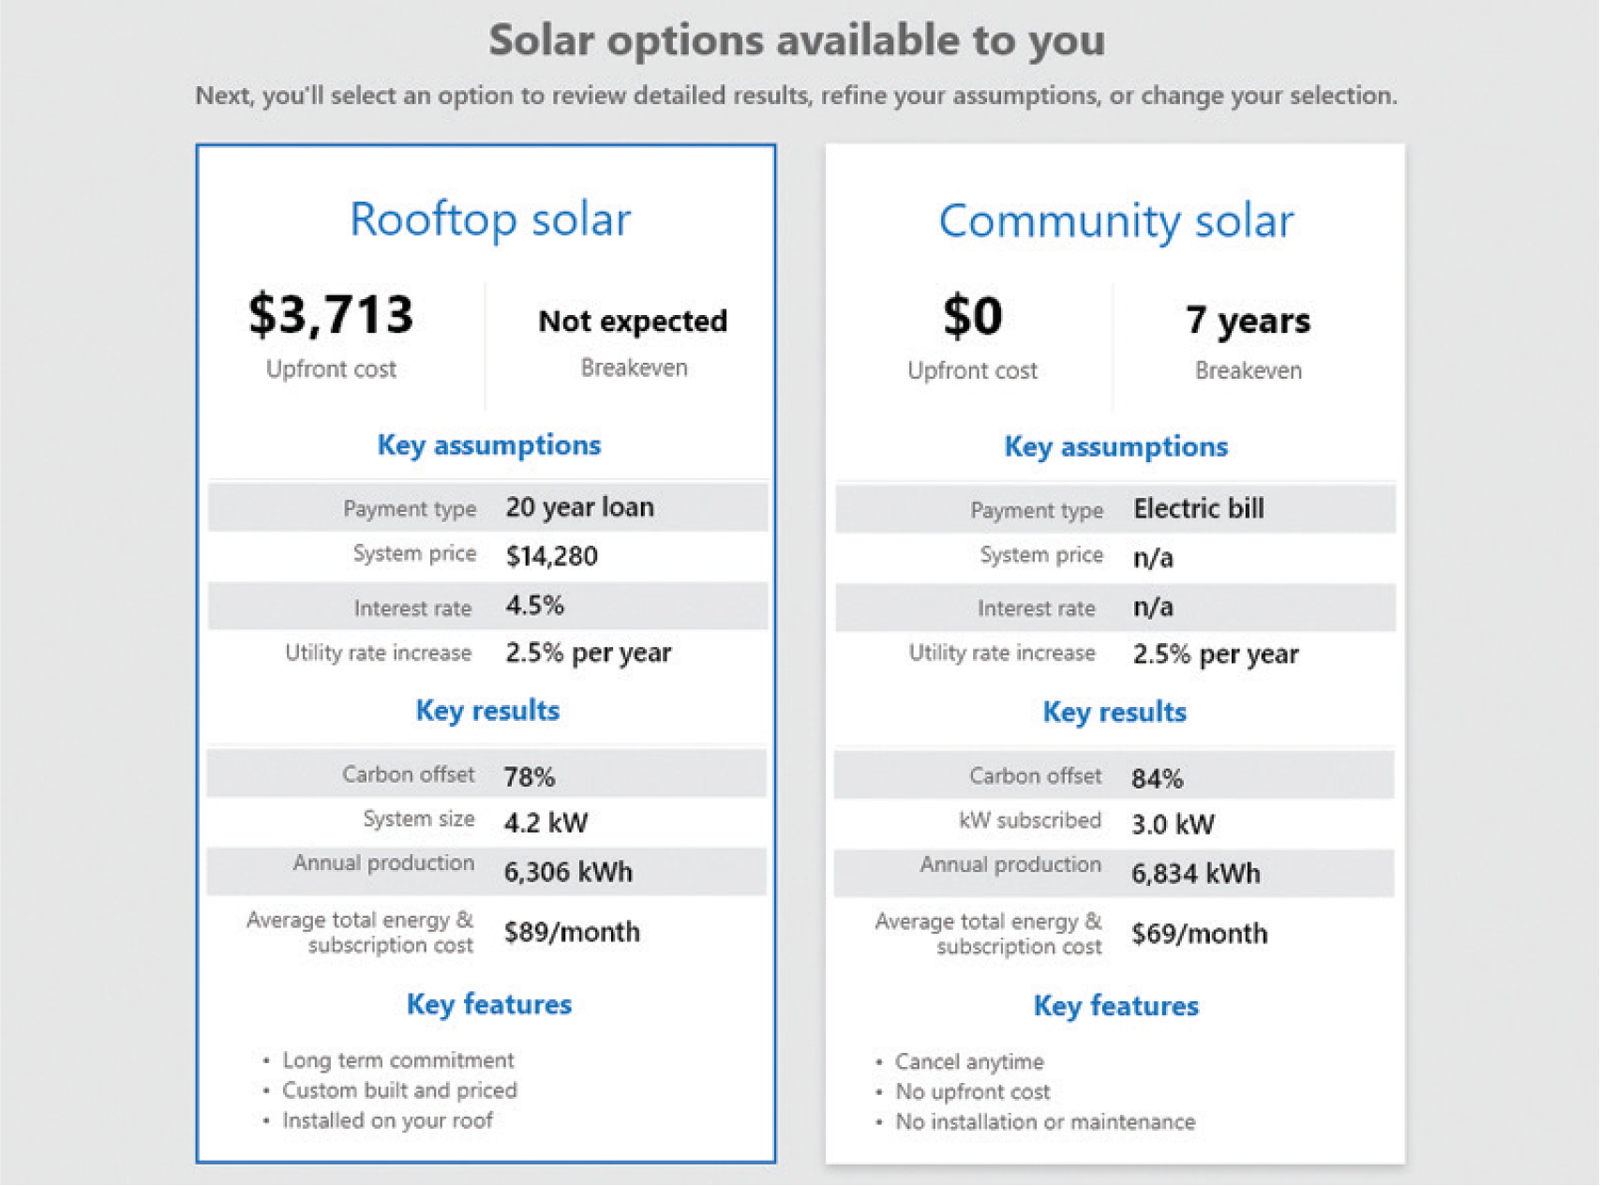1600x1186 pixels.
Task: Select the $69/month average cost value
Action: coord(1199,934)
